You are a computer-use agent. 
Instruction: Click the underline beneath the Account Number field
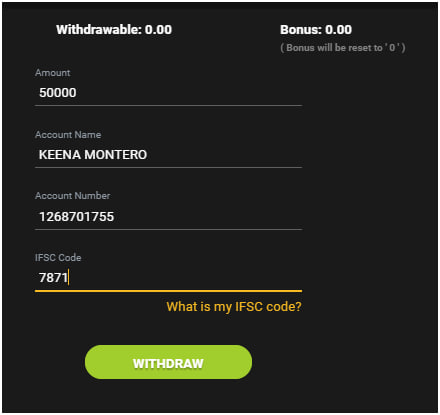168,229
